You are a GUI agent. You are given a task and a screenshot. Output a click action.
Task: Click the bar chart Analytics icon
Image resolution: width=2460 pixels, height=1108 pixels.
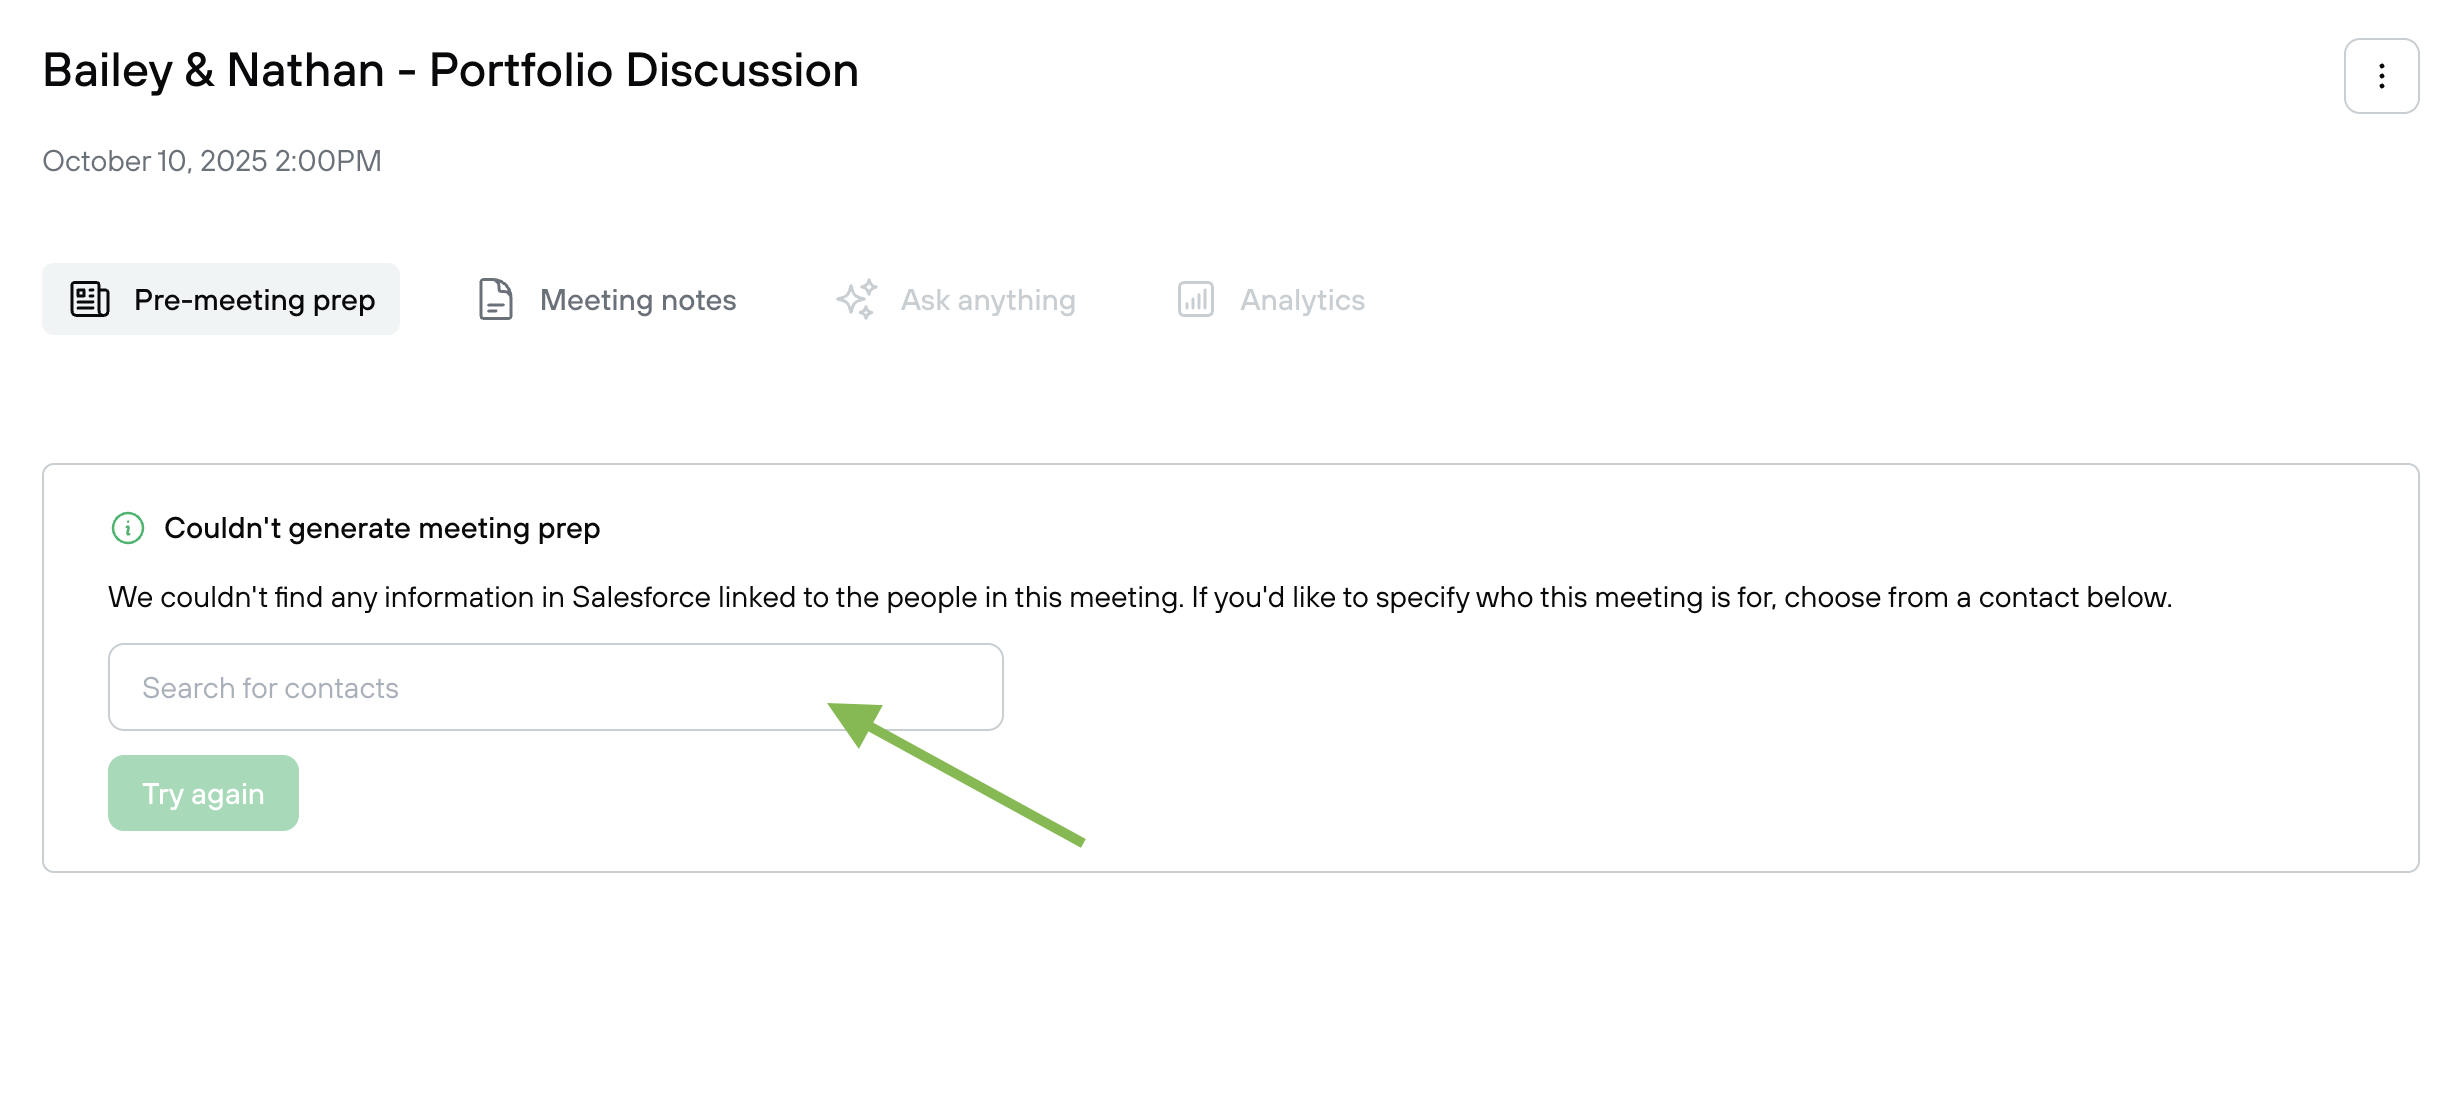1195,299
